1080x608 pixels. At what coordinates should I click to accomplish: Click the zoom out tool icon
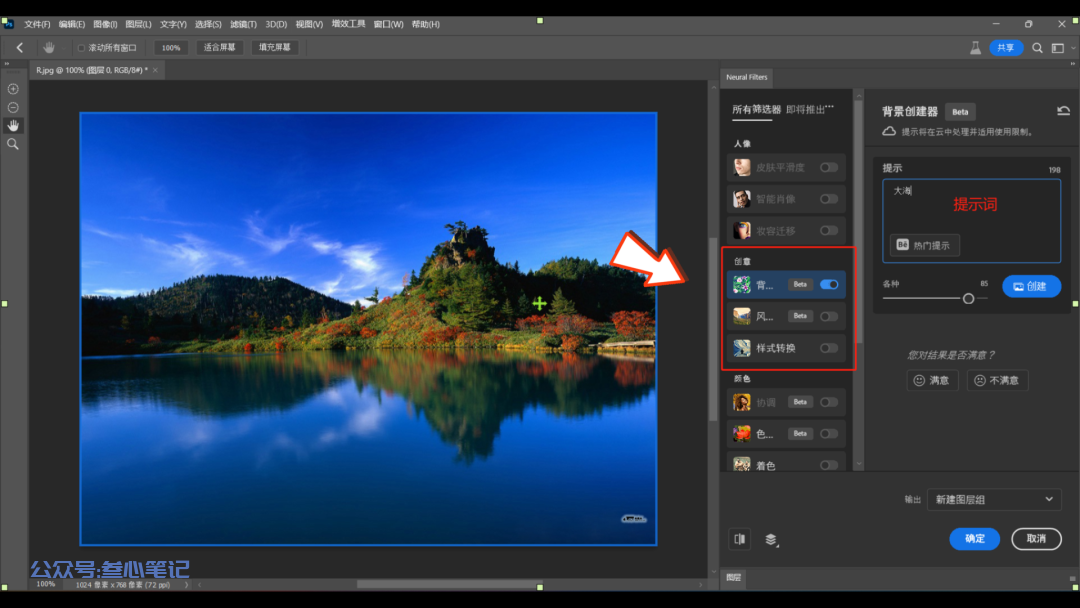pyautogui.click(x=13, y=107)
